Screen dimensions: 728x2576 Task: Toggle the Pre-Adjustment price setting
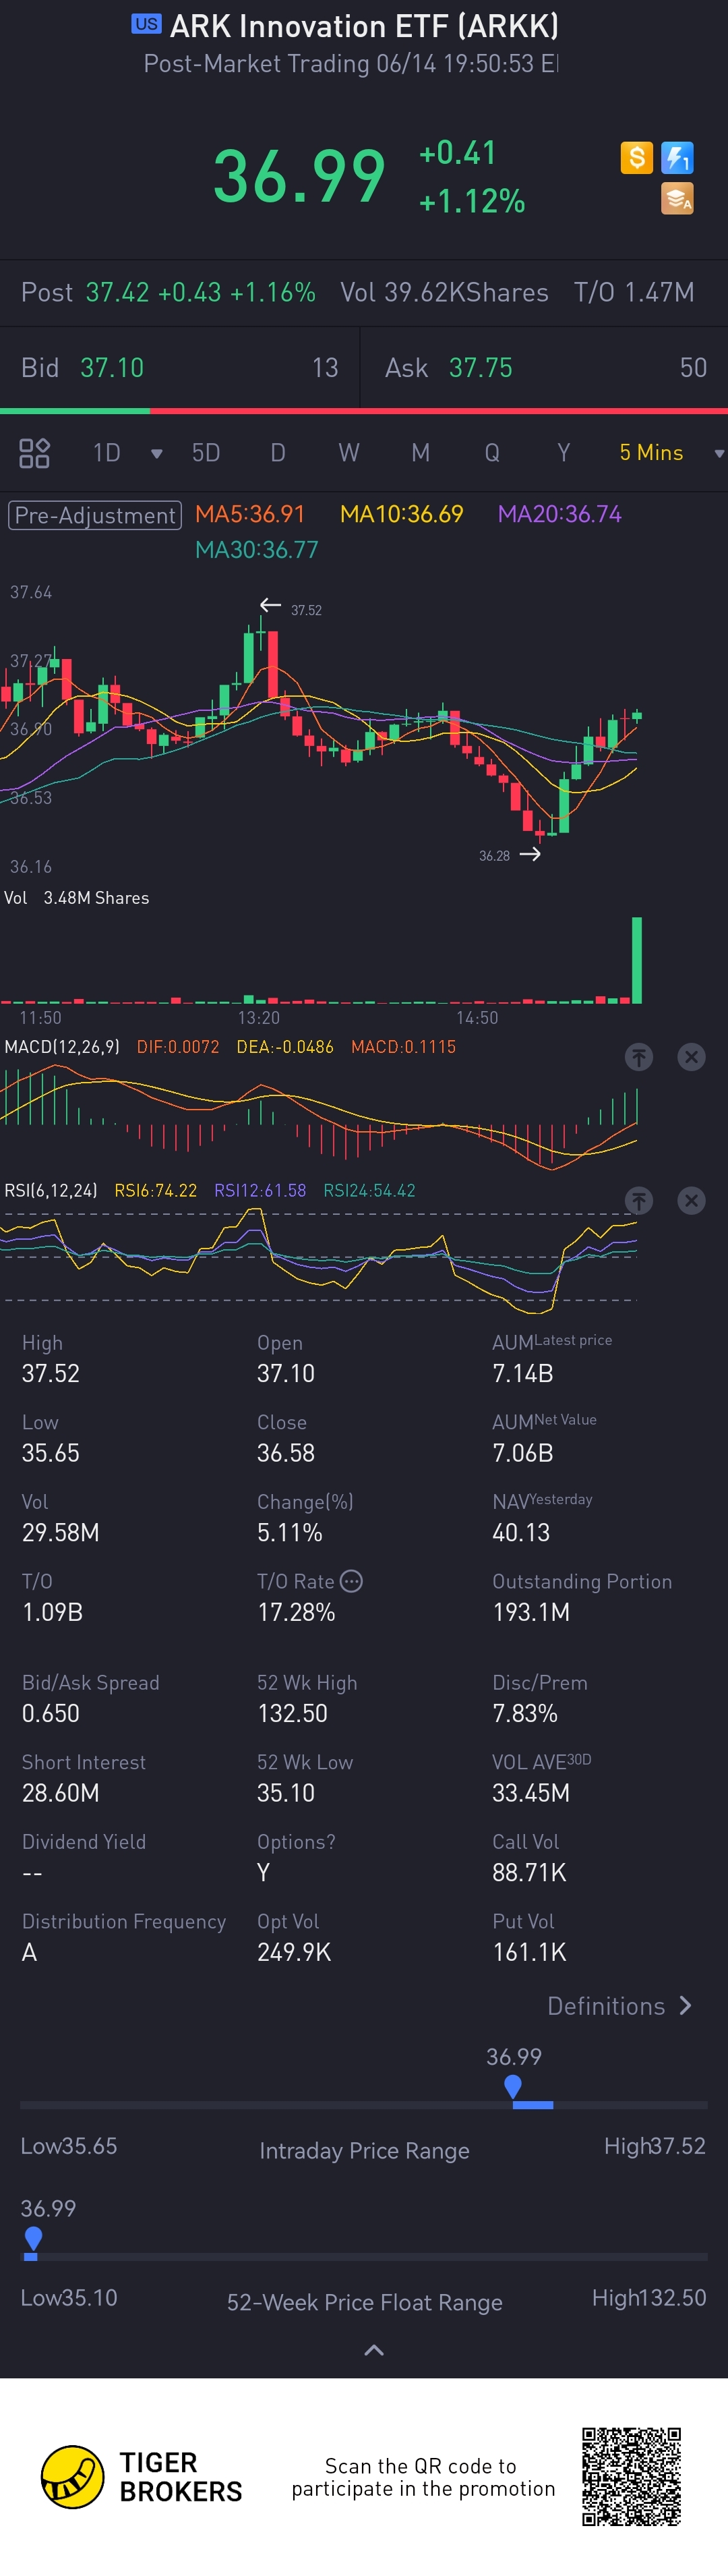95,515
